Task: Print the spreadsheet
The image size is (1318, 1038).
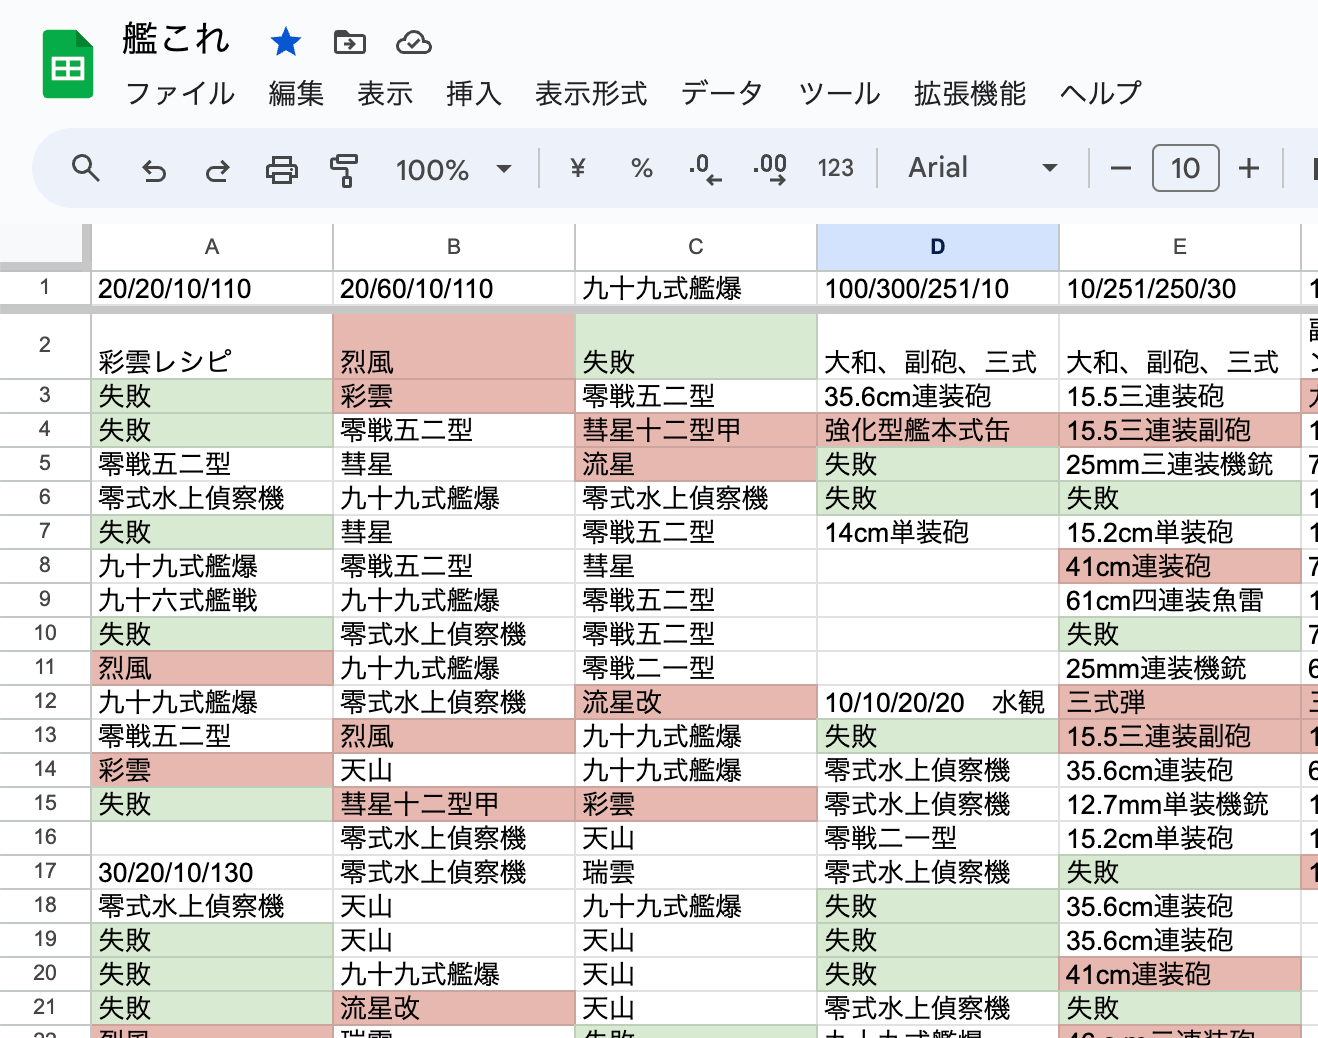Action: [281, 170]
